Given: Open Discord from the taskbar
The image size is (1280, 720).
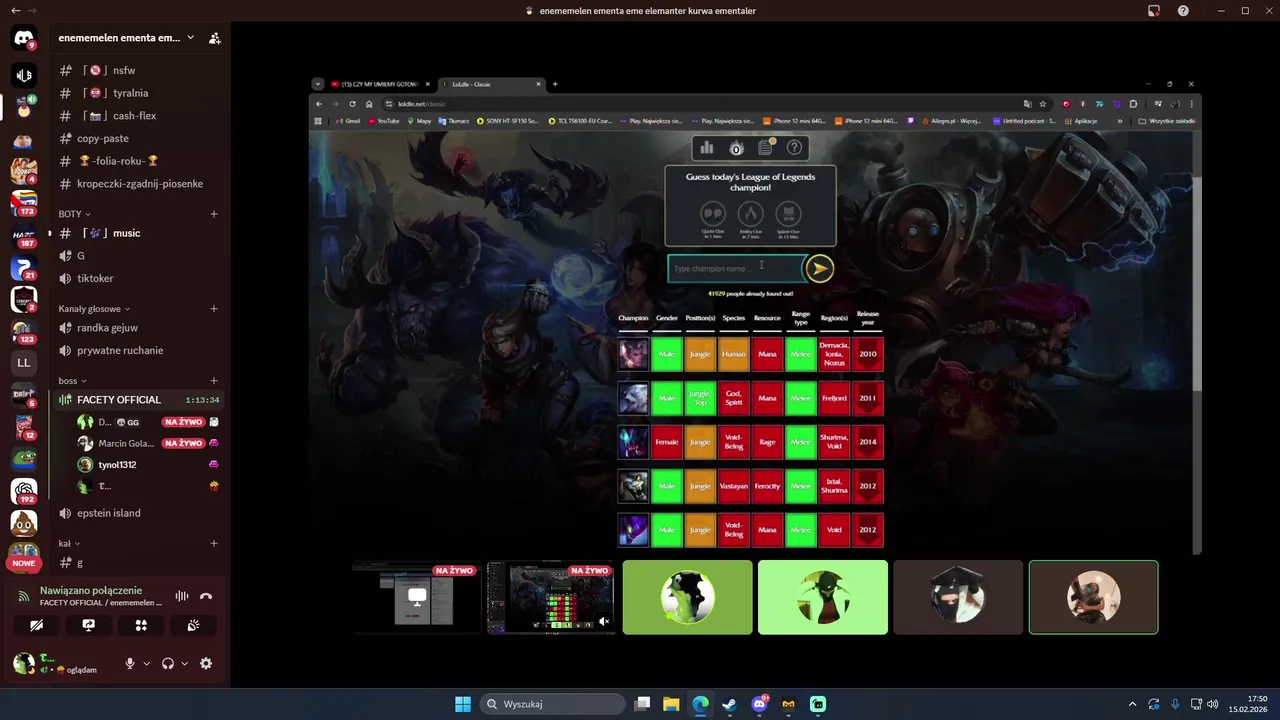Looking at the screenshot, I should click(759, 704).
